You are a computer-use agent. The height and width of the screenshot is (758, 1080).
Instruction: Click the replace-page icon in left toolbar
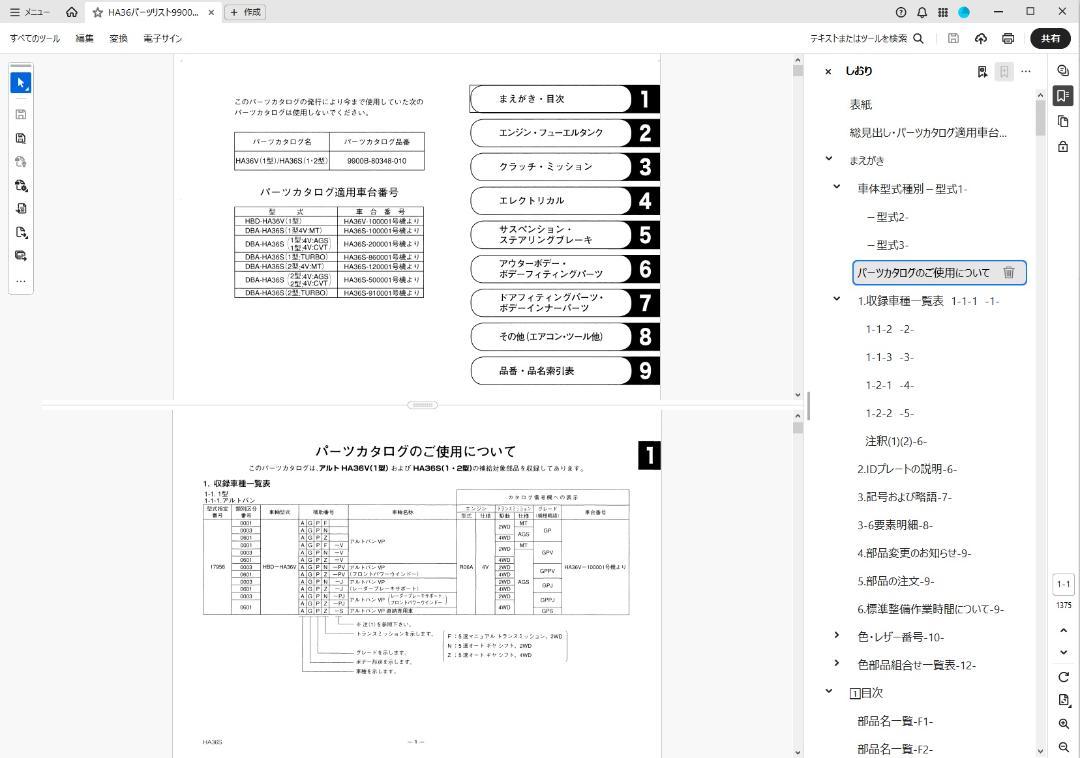click(21, 209)
